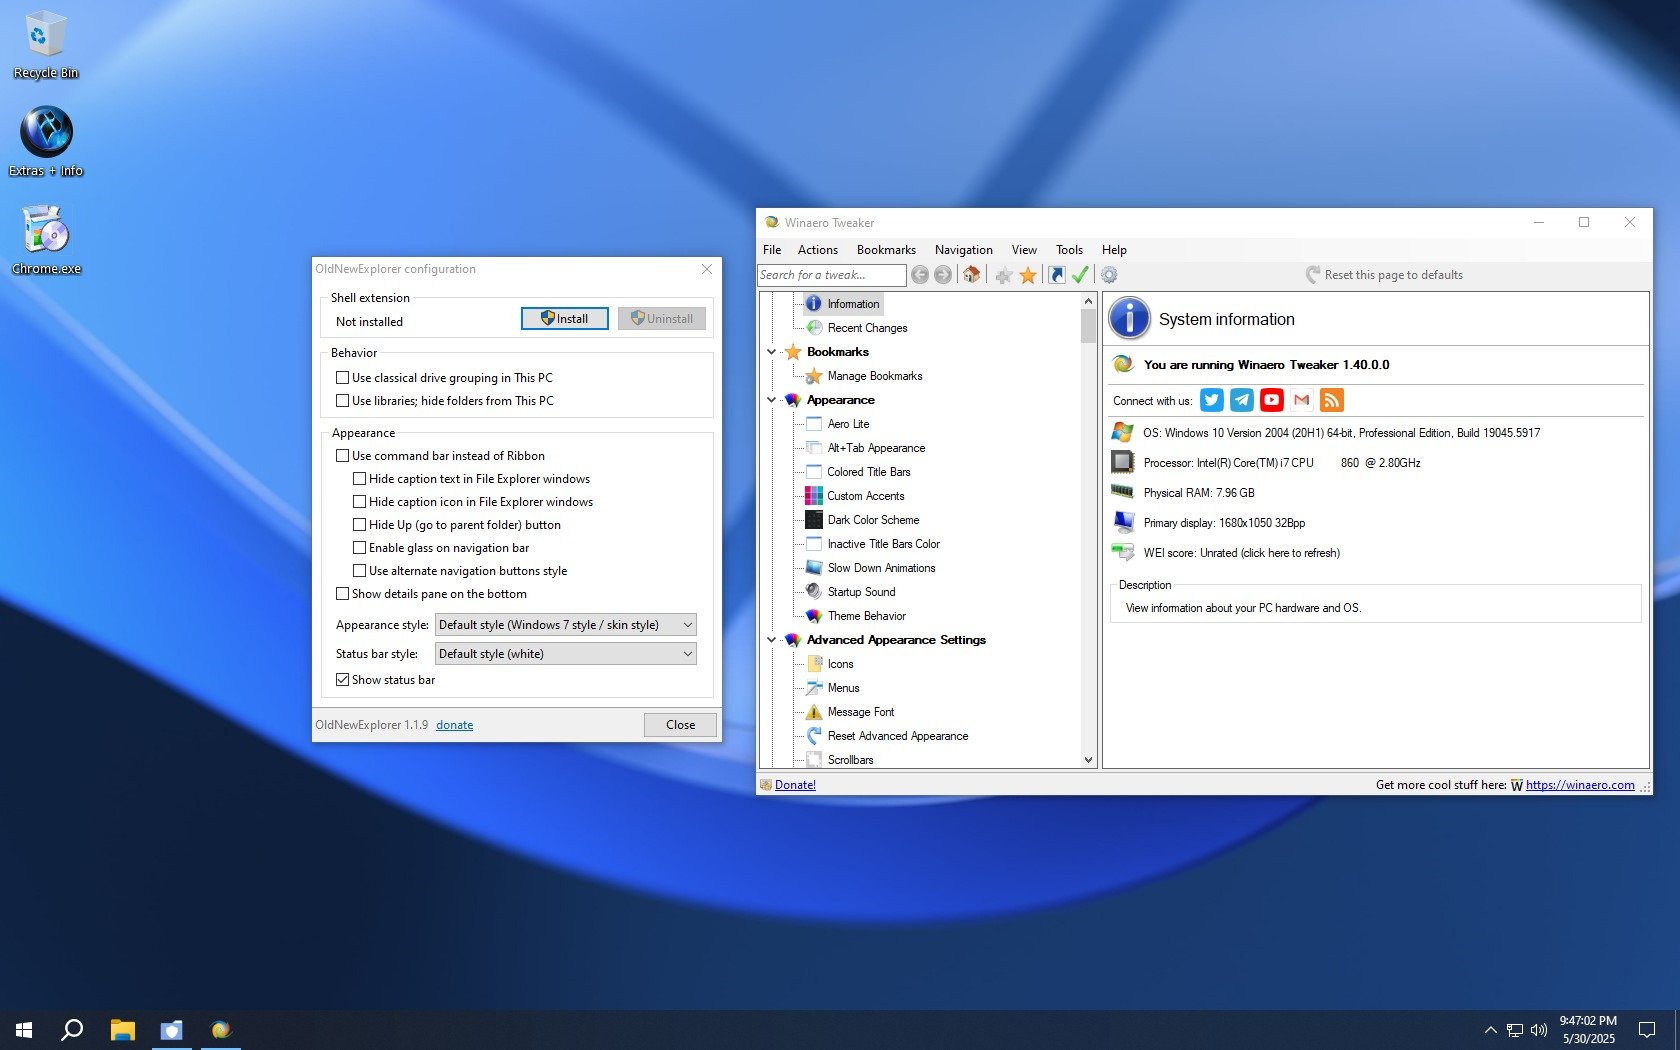Click the RSS feed icon

[x=1332, y=400]
